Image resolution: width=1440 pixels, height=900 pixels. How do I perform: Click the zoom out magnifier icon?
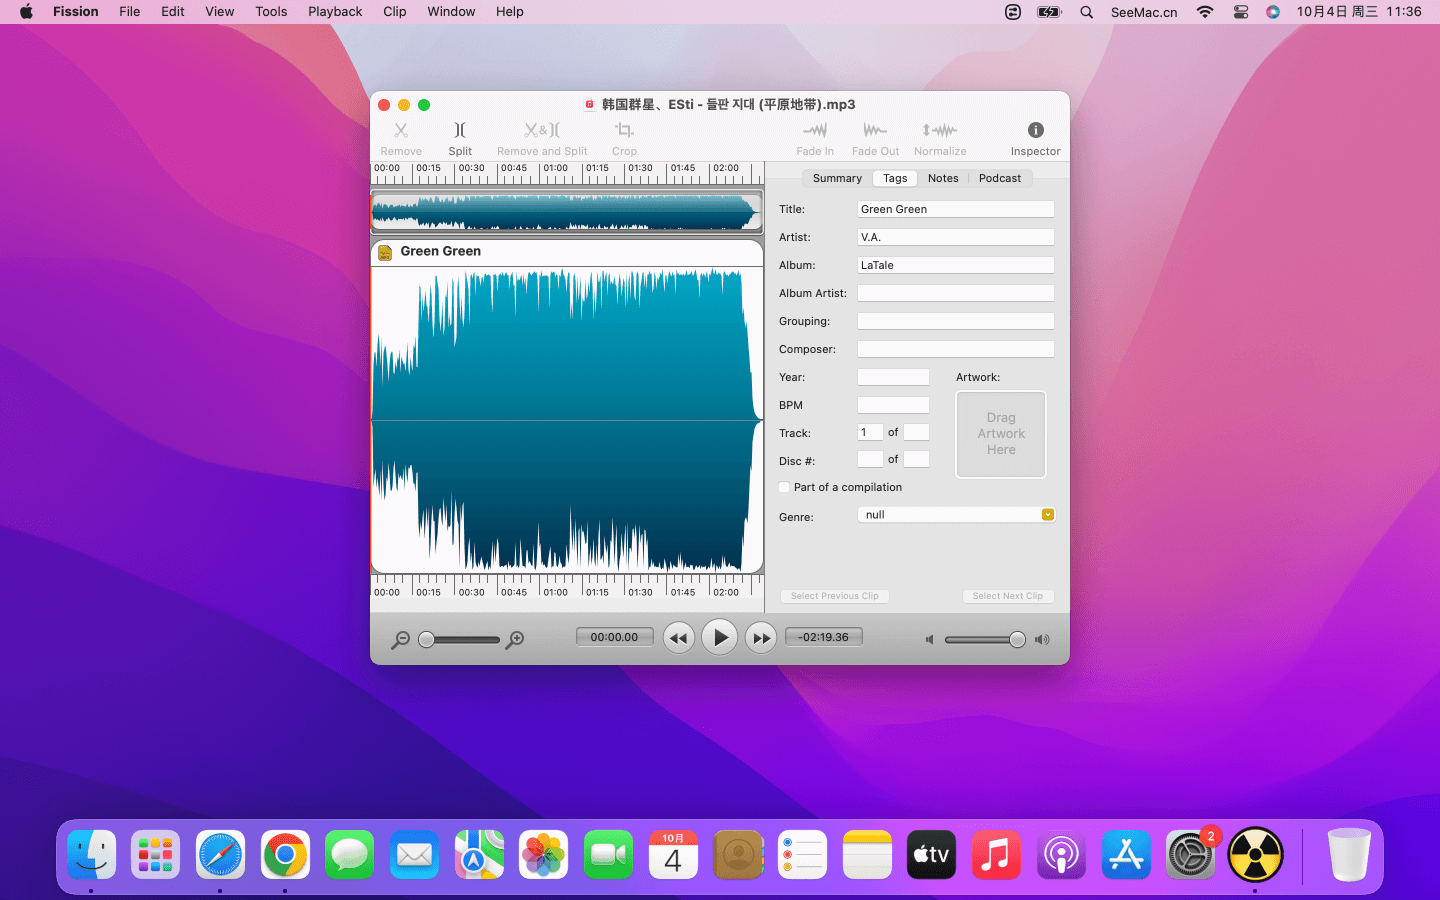tap(400, 640)
